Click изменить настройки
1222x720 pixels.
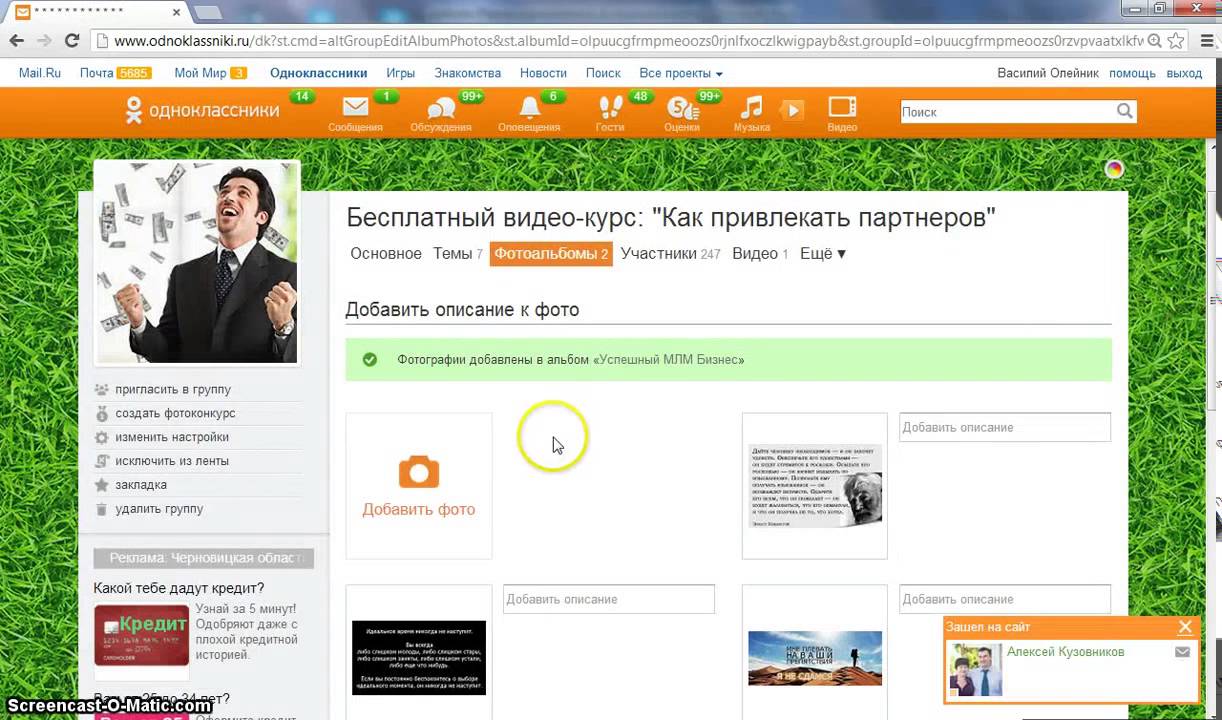172,437
